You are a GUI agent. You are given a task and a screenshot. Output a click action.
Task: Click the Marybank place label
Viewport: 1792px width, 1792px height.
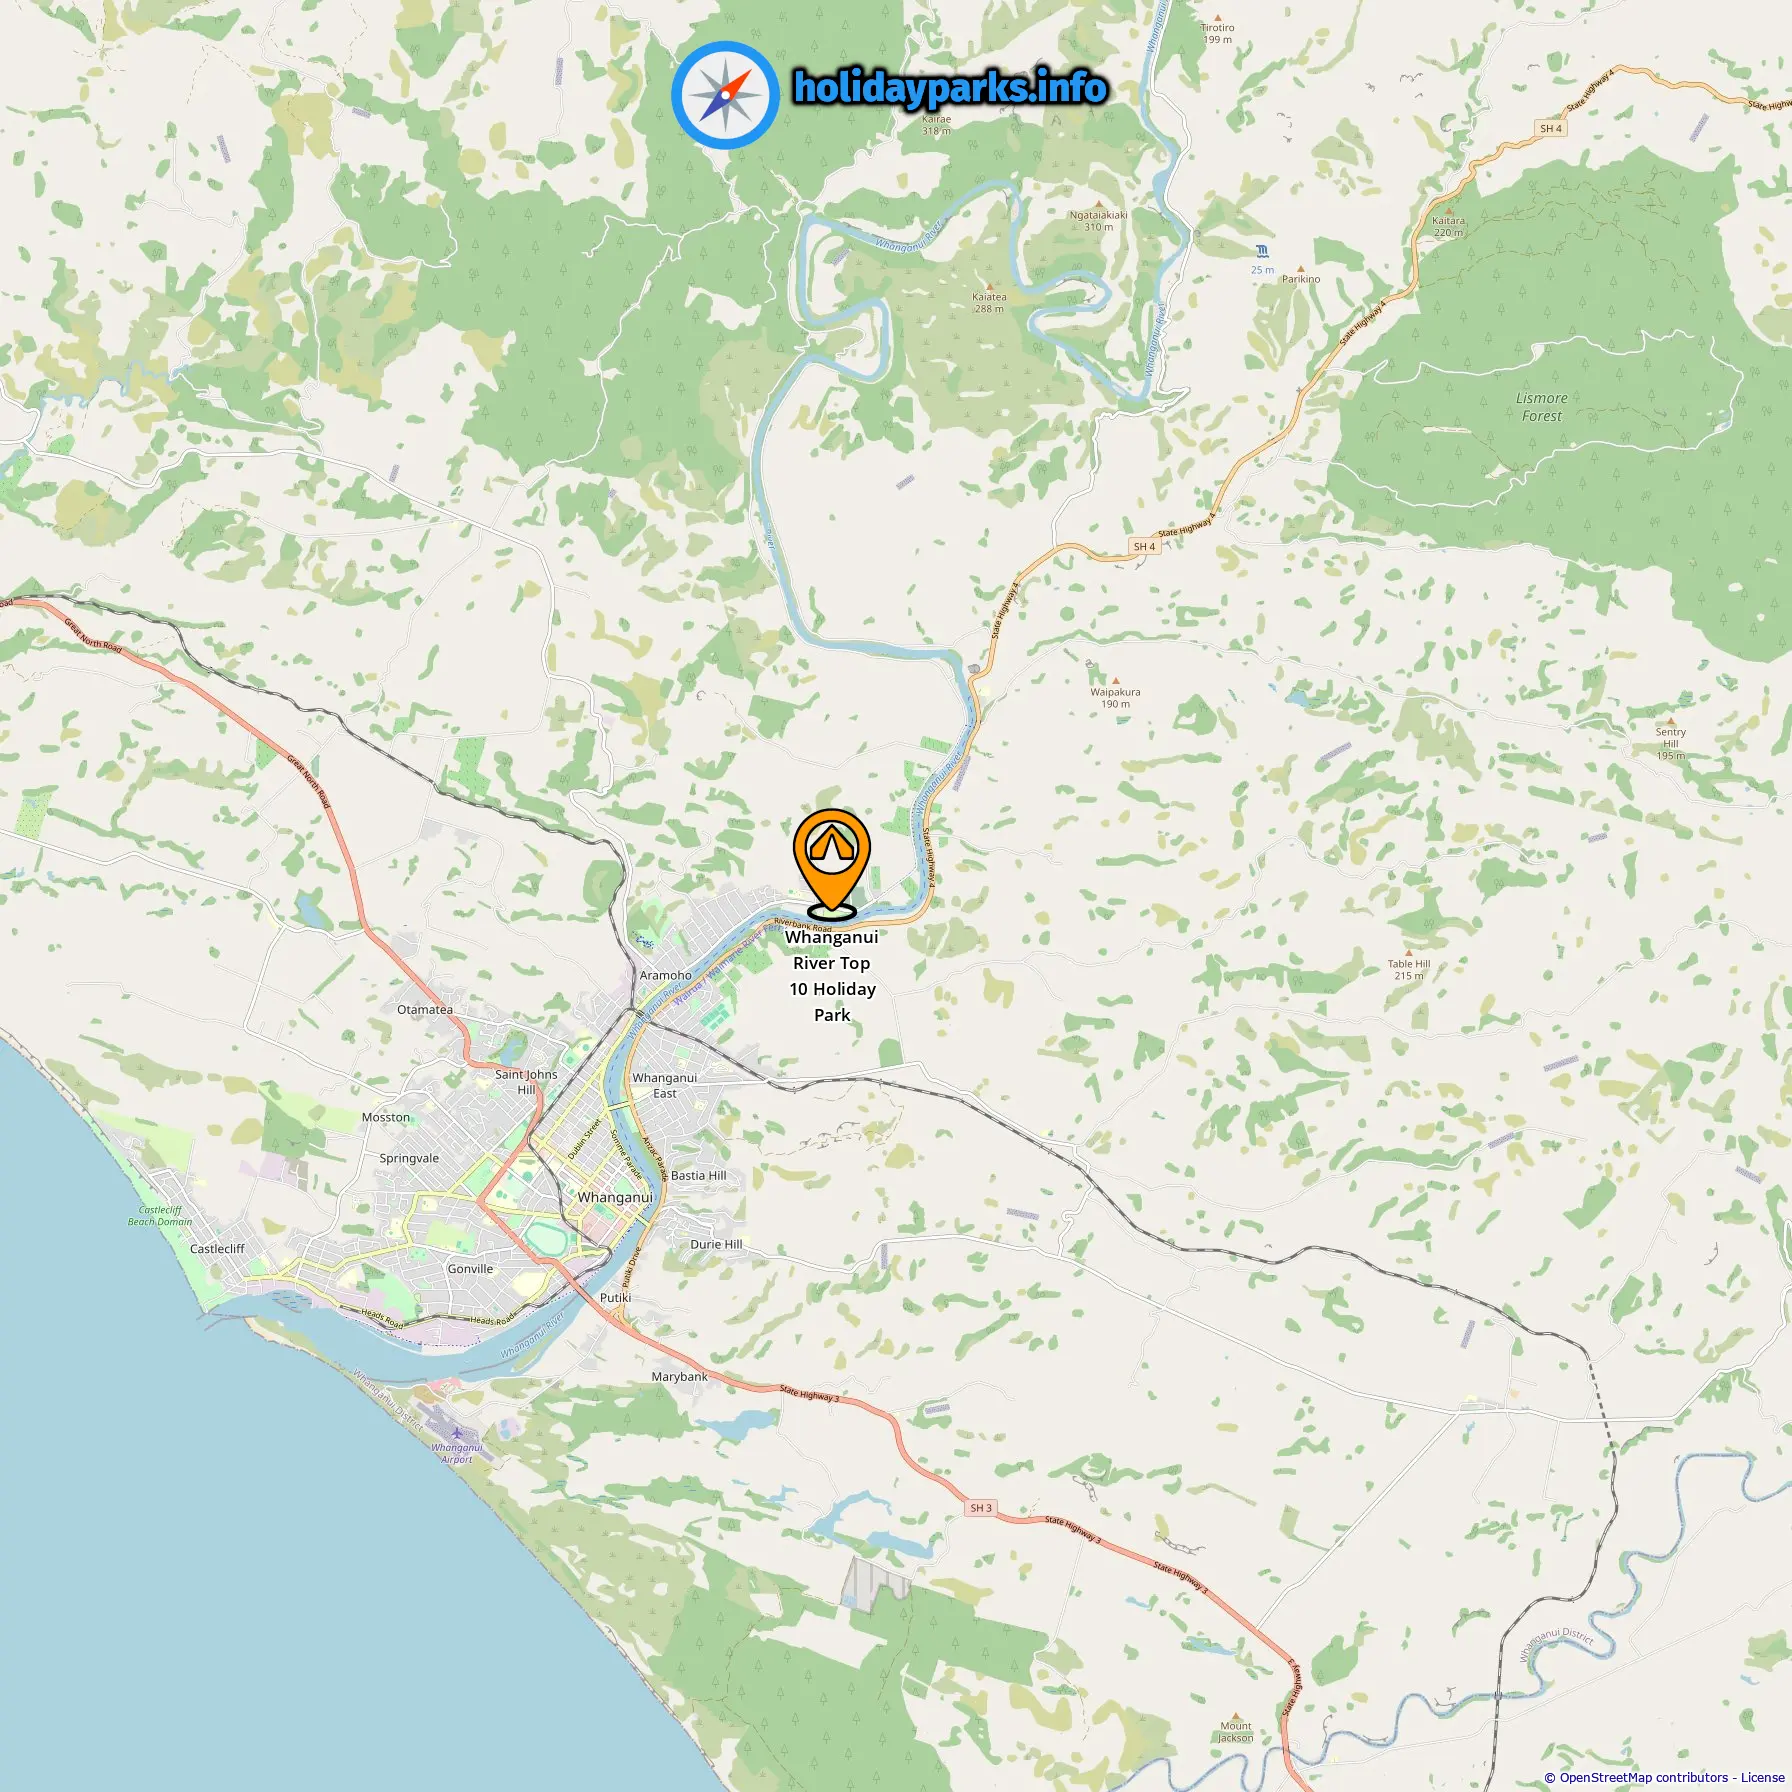tap(679, 1377)
